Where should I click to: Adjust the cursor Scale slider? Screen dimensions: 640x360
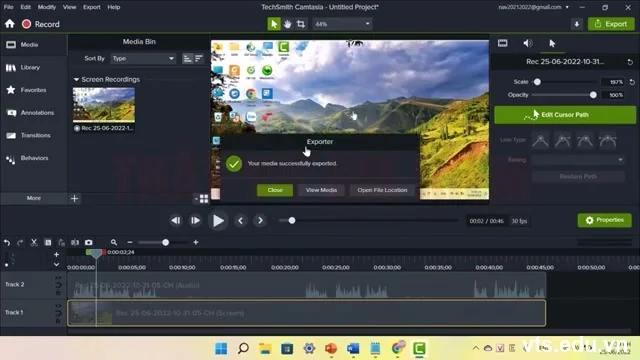pos(537,82)
